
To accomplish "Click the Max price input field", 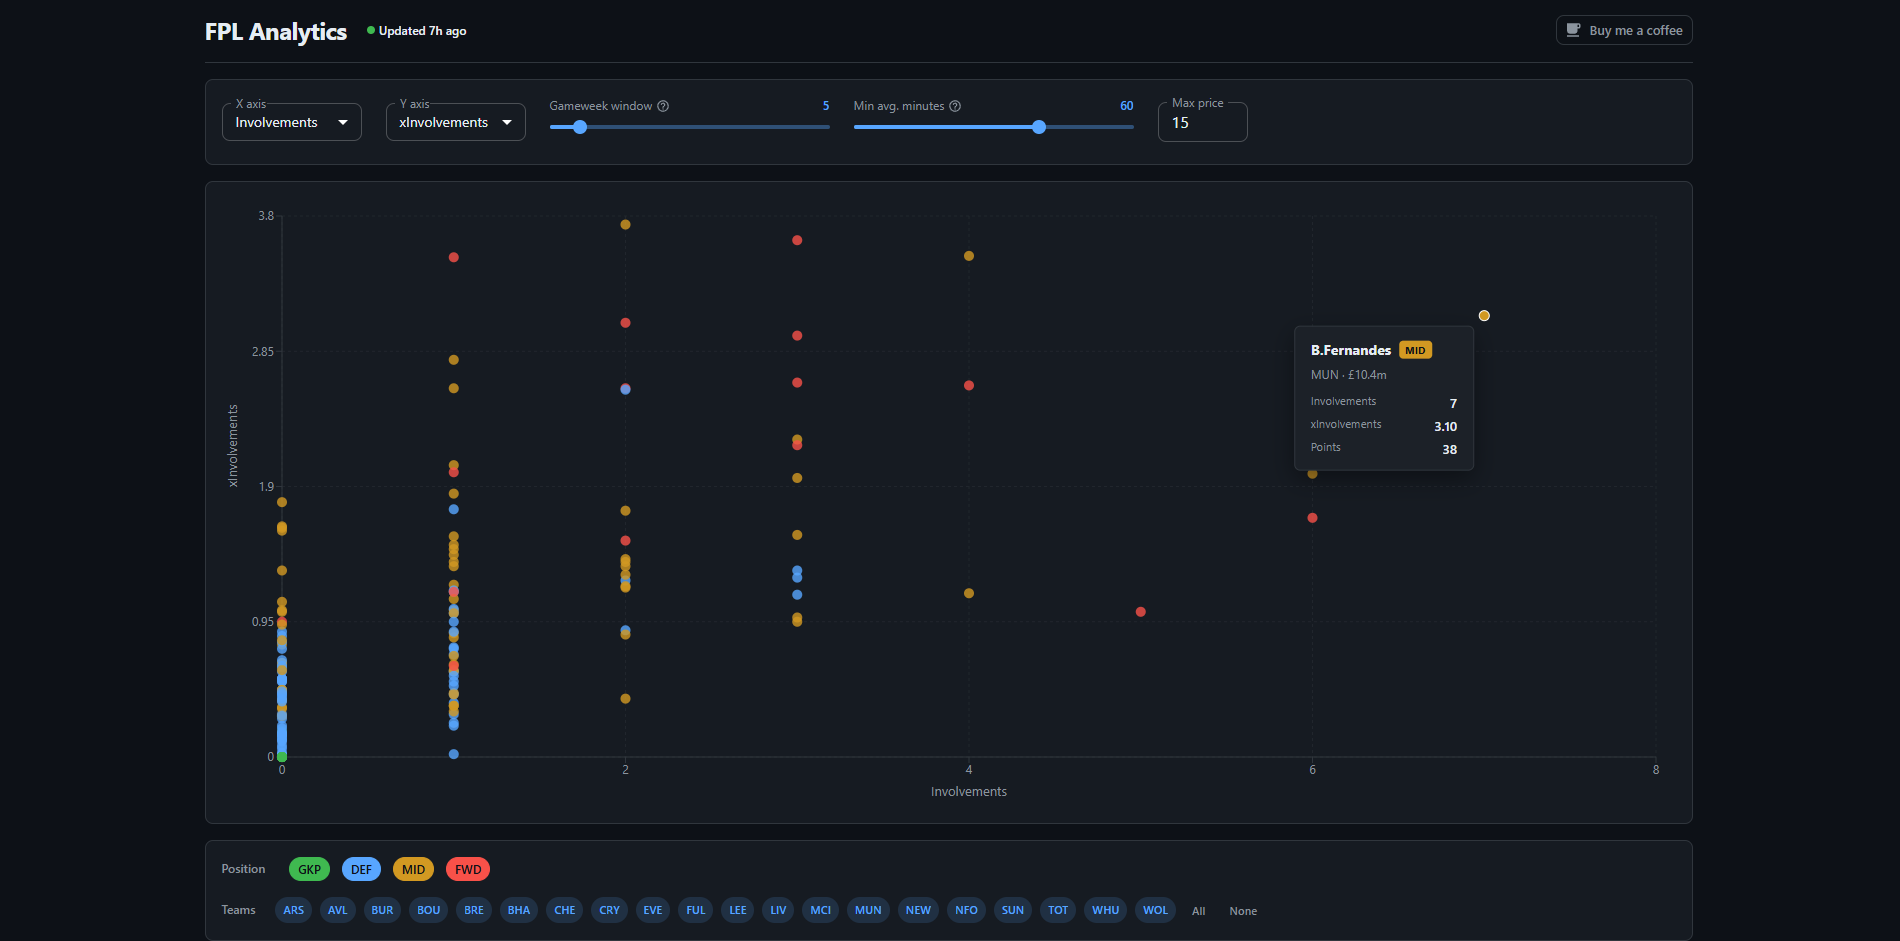I will tap(1202, 122).
